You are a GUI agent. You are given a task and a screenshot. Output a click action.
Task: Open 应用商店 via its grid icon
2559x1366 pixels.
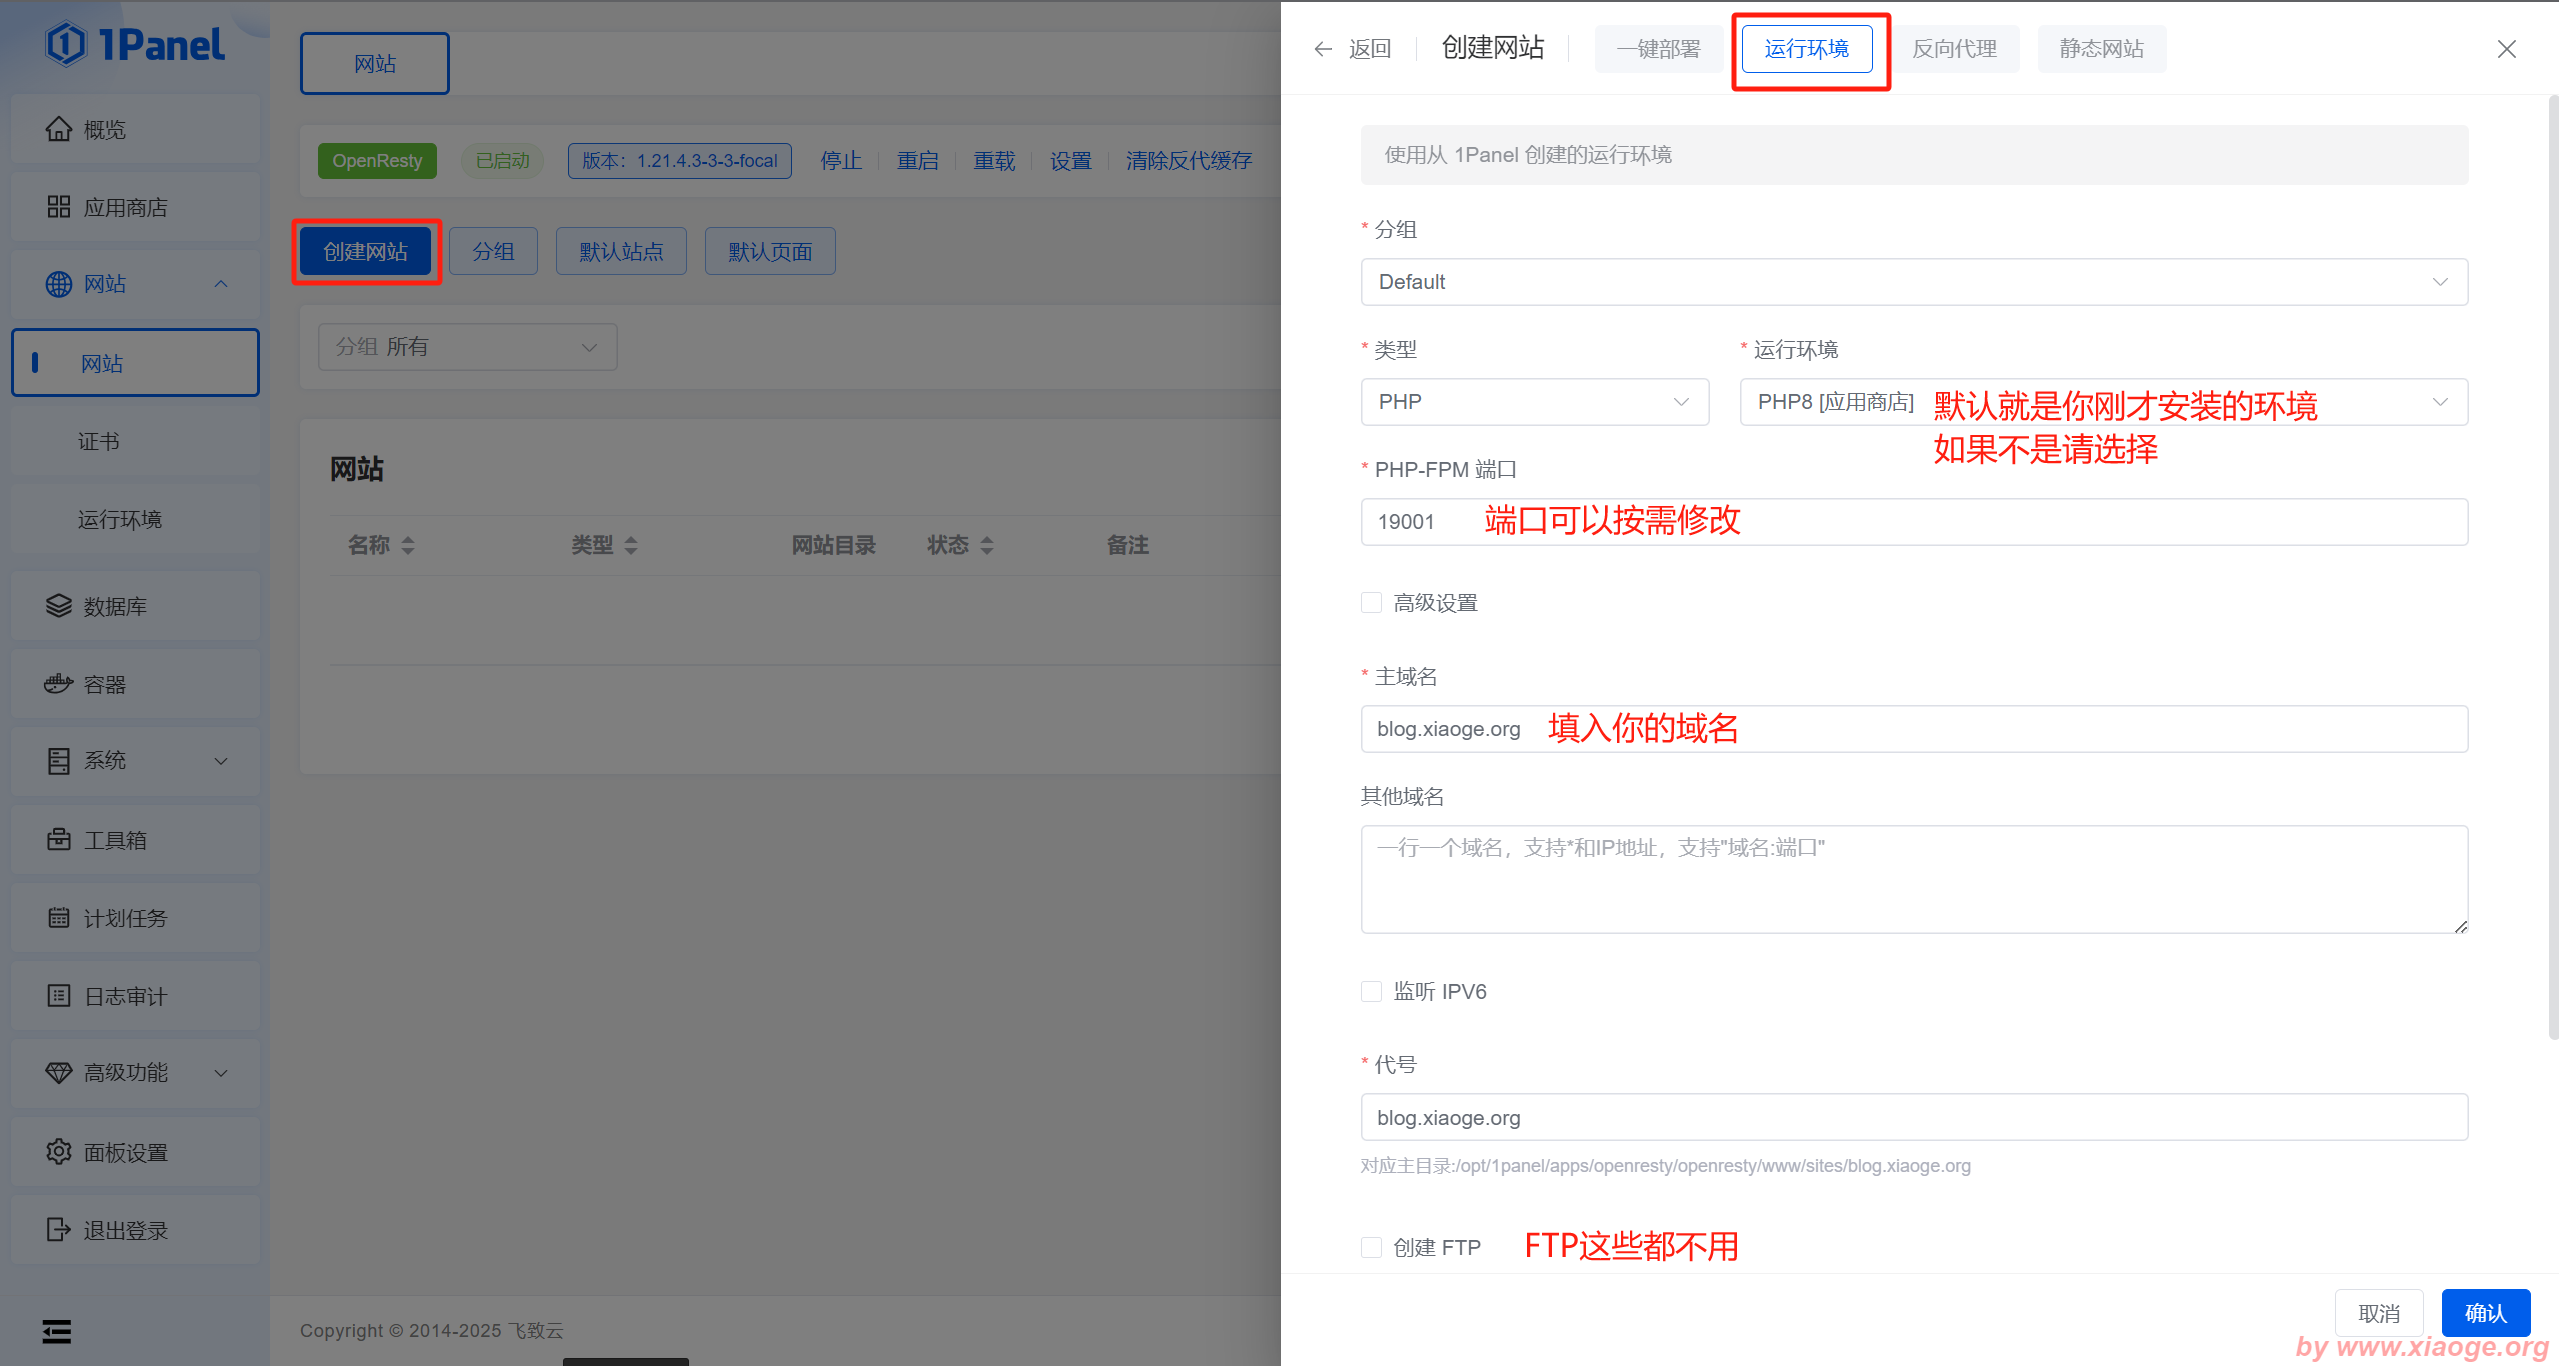59,207
